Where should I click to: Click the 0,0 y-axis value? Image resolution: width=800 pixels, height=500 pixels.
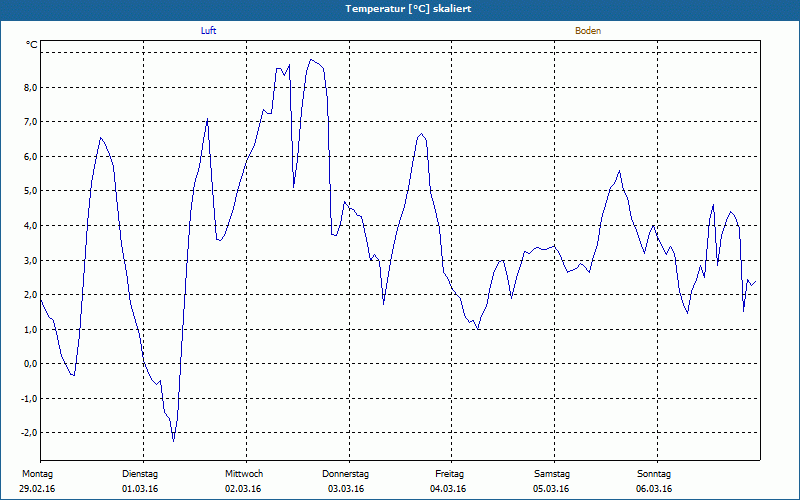point(31,364)
